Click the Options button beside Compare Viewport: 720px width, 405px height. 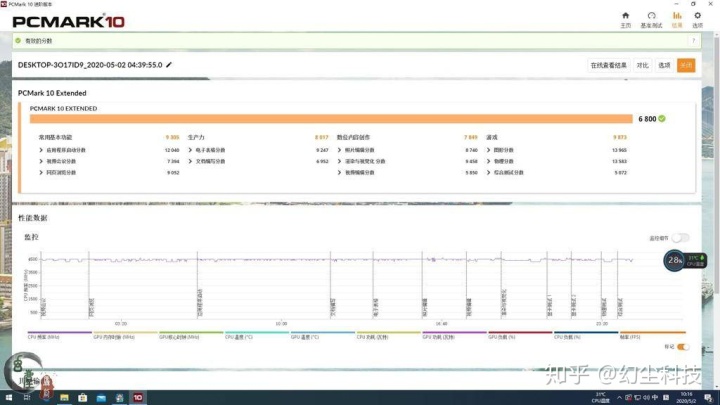[664, 65]
